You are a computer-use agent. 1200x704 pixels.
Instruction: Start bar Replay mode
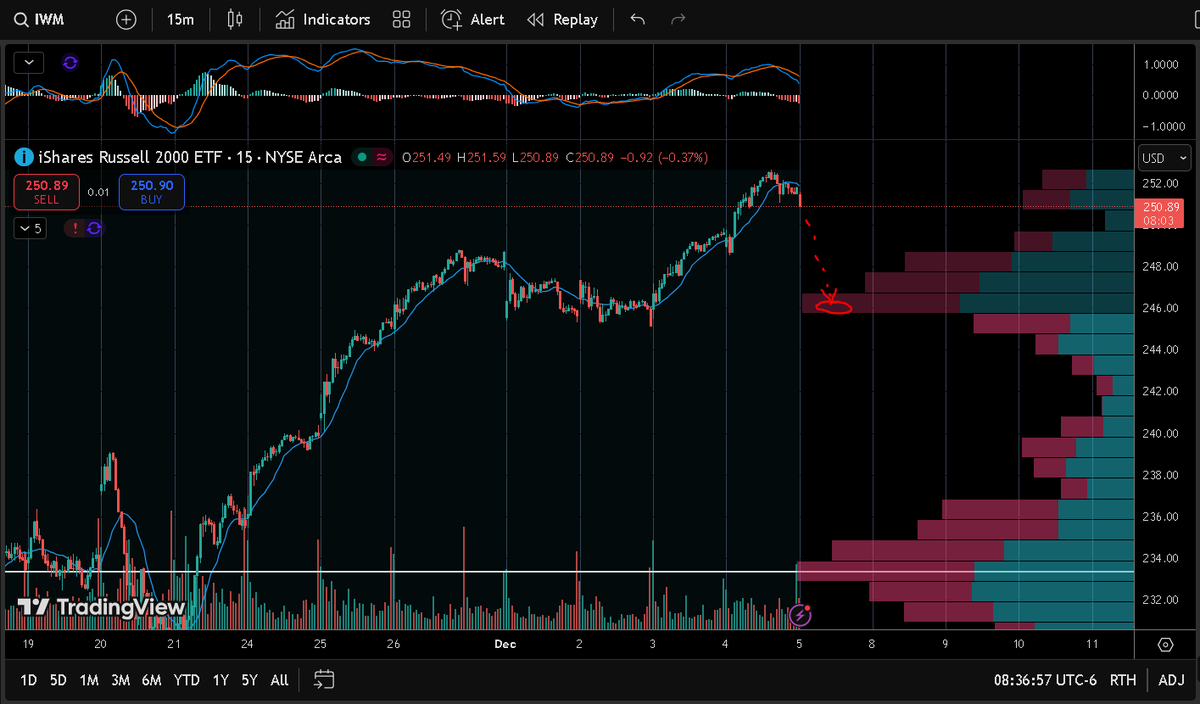pos(562,20)
